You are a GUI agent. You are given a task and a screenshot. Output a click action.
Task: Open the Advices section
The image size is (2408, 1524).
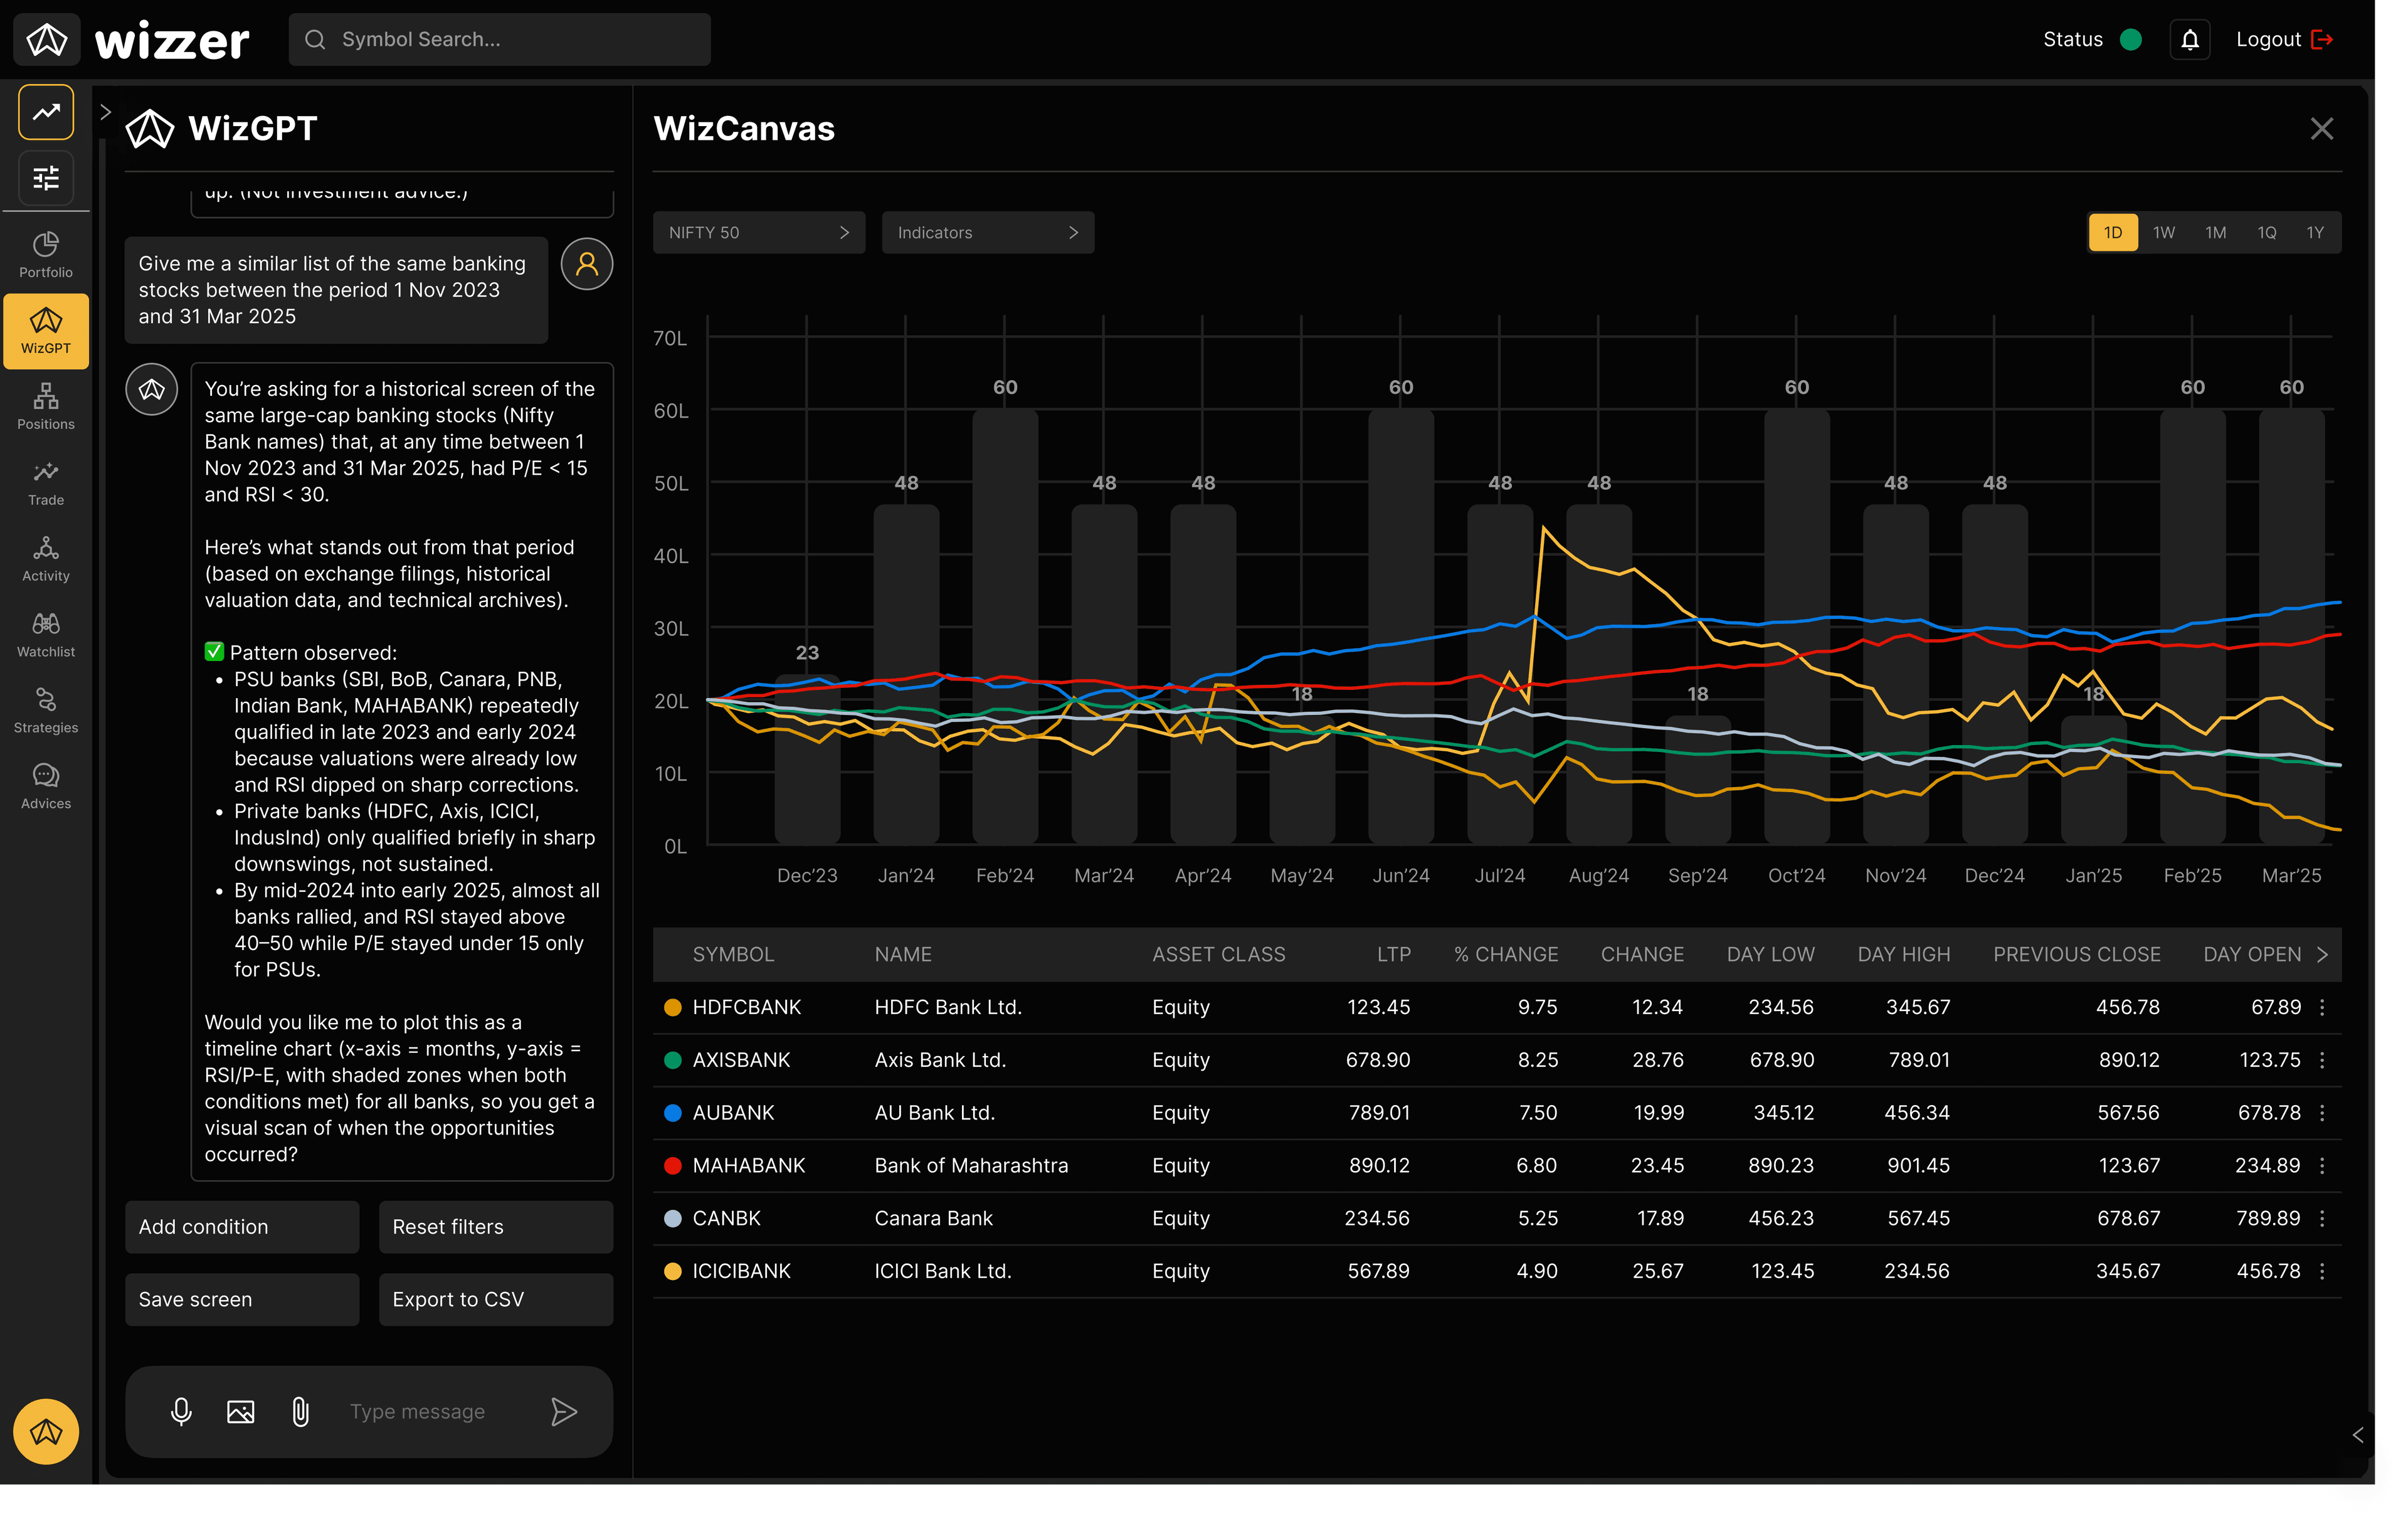click(45, 784)
